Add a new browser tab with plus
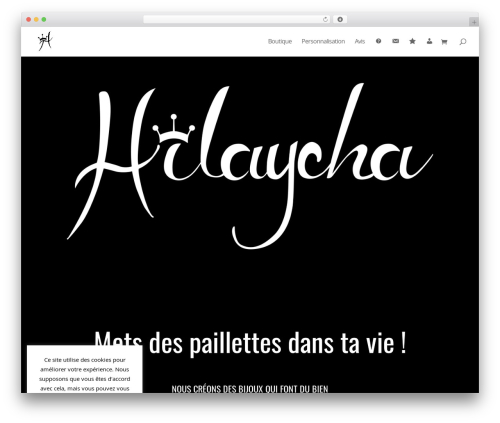The width and height of the screenshot is (500, 423). click(474, 22)
